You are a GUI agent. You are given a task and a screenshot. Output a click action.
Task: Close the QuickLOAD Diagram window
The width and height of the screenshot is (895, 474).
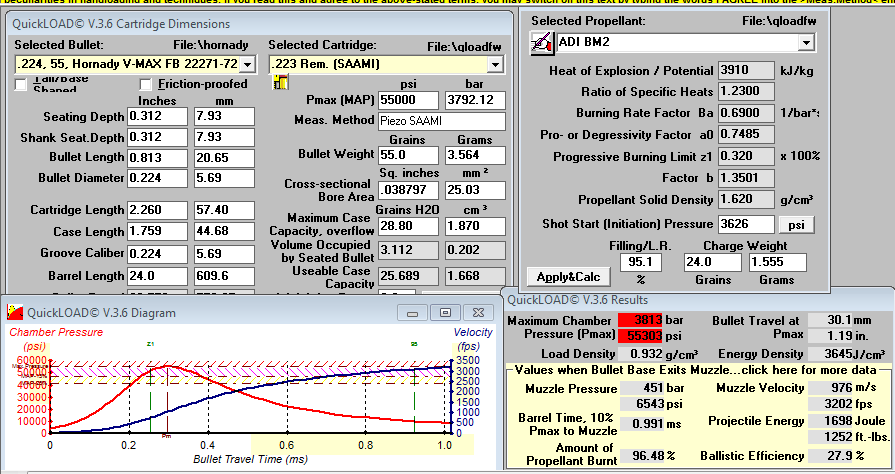point(478,312)
